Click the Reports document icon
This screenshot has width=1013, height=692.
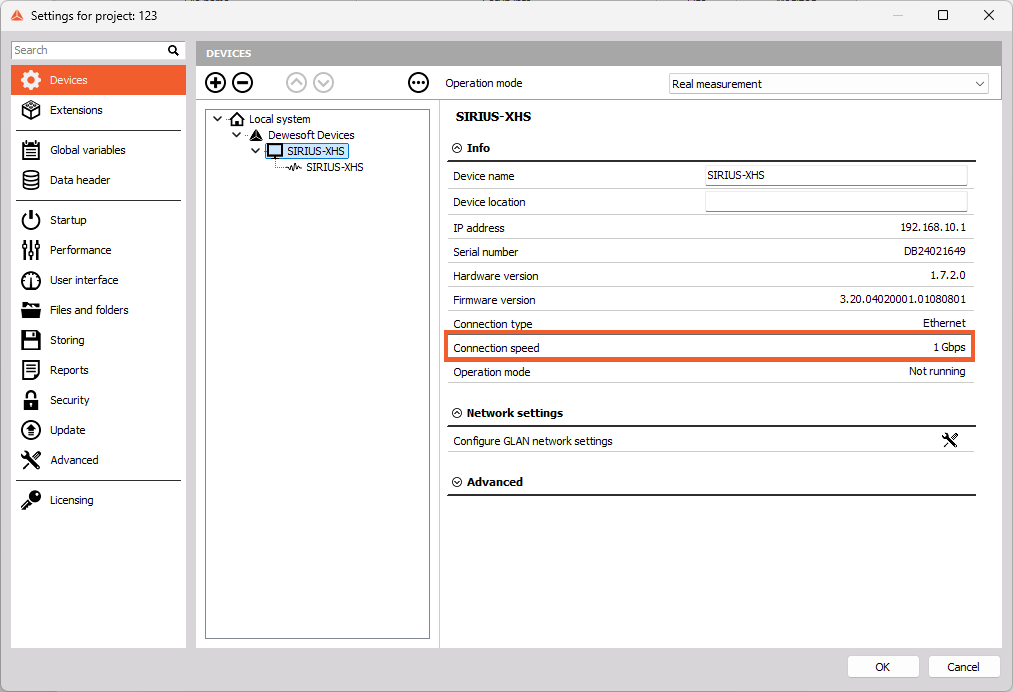30,370
